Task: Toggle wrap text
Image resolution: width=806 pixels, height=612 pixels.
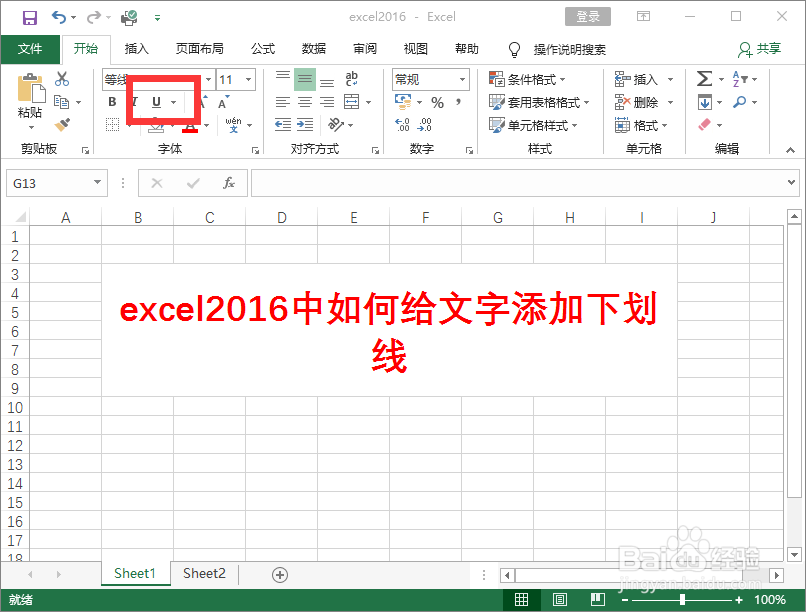Action: [x=352, y=79]
